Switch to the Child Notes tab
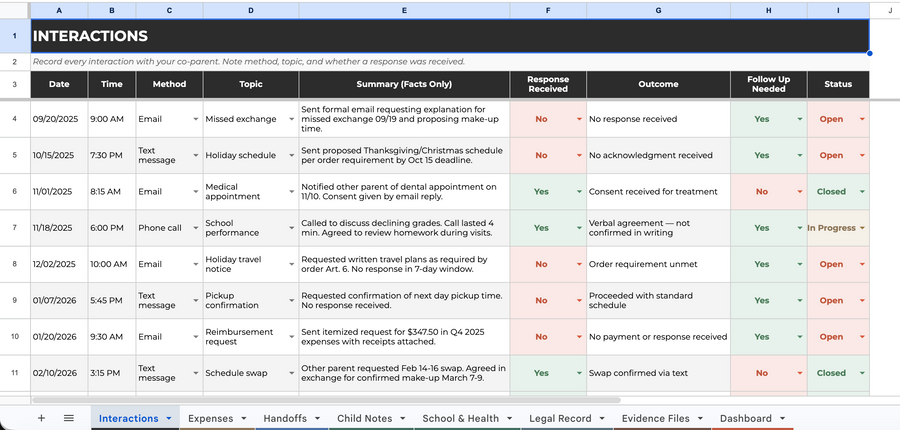 pos(364,419)
